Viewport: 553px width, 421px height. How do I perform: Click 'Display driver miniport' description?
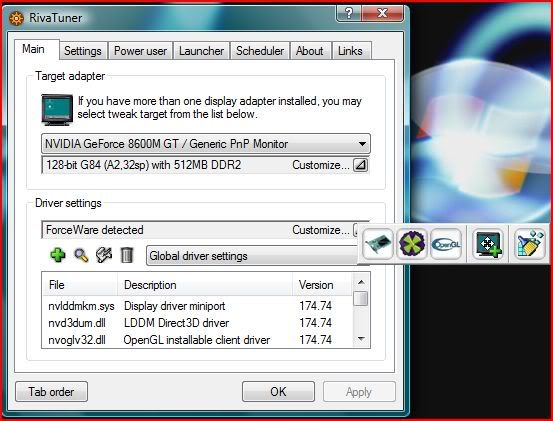pyautogui.click(x=175, y=306)
